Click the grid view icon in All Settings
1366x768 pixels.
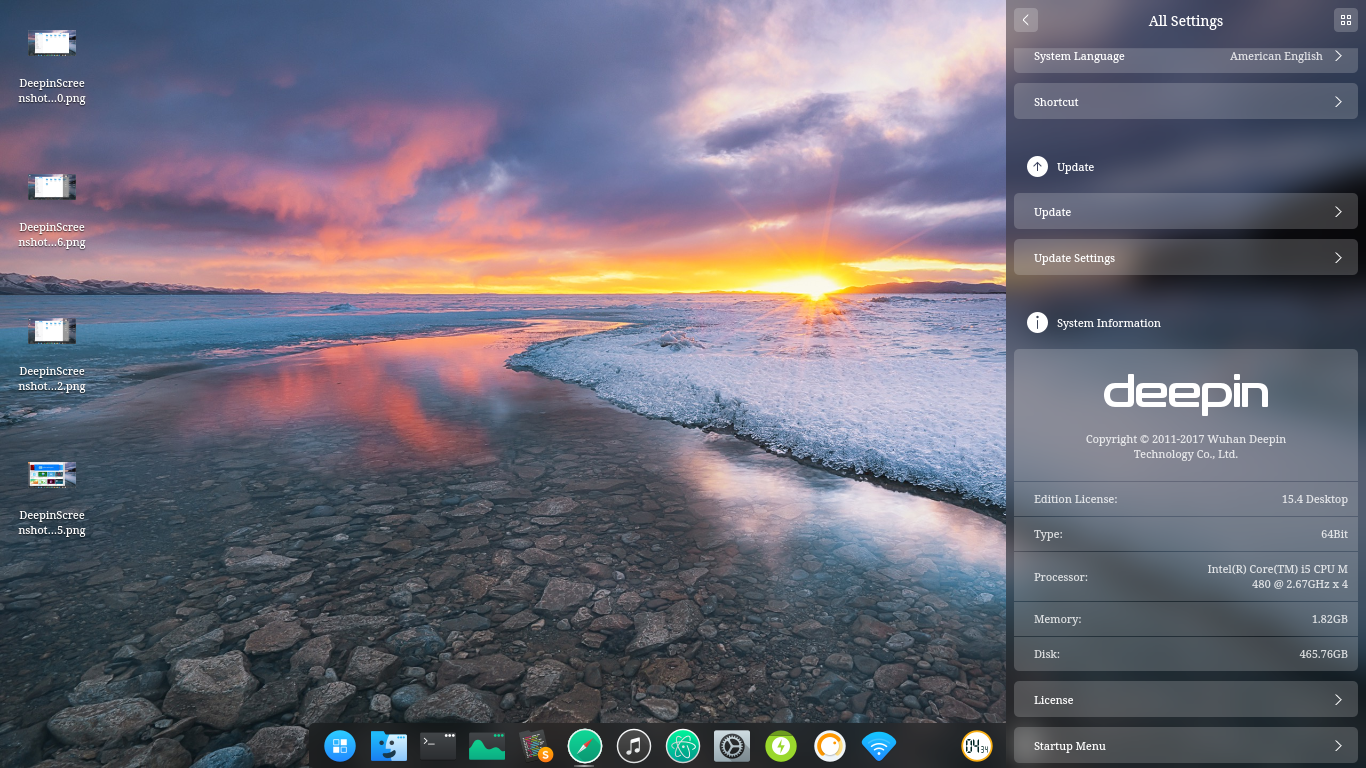(1345, 20)
